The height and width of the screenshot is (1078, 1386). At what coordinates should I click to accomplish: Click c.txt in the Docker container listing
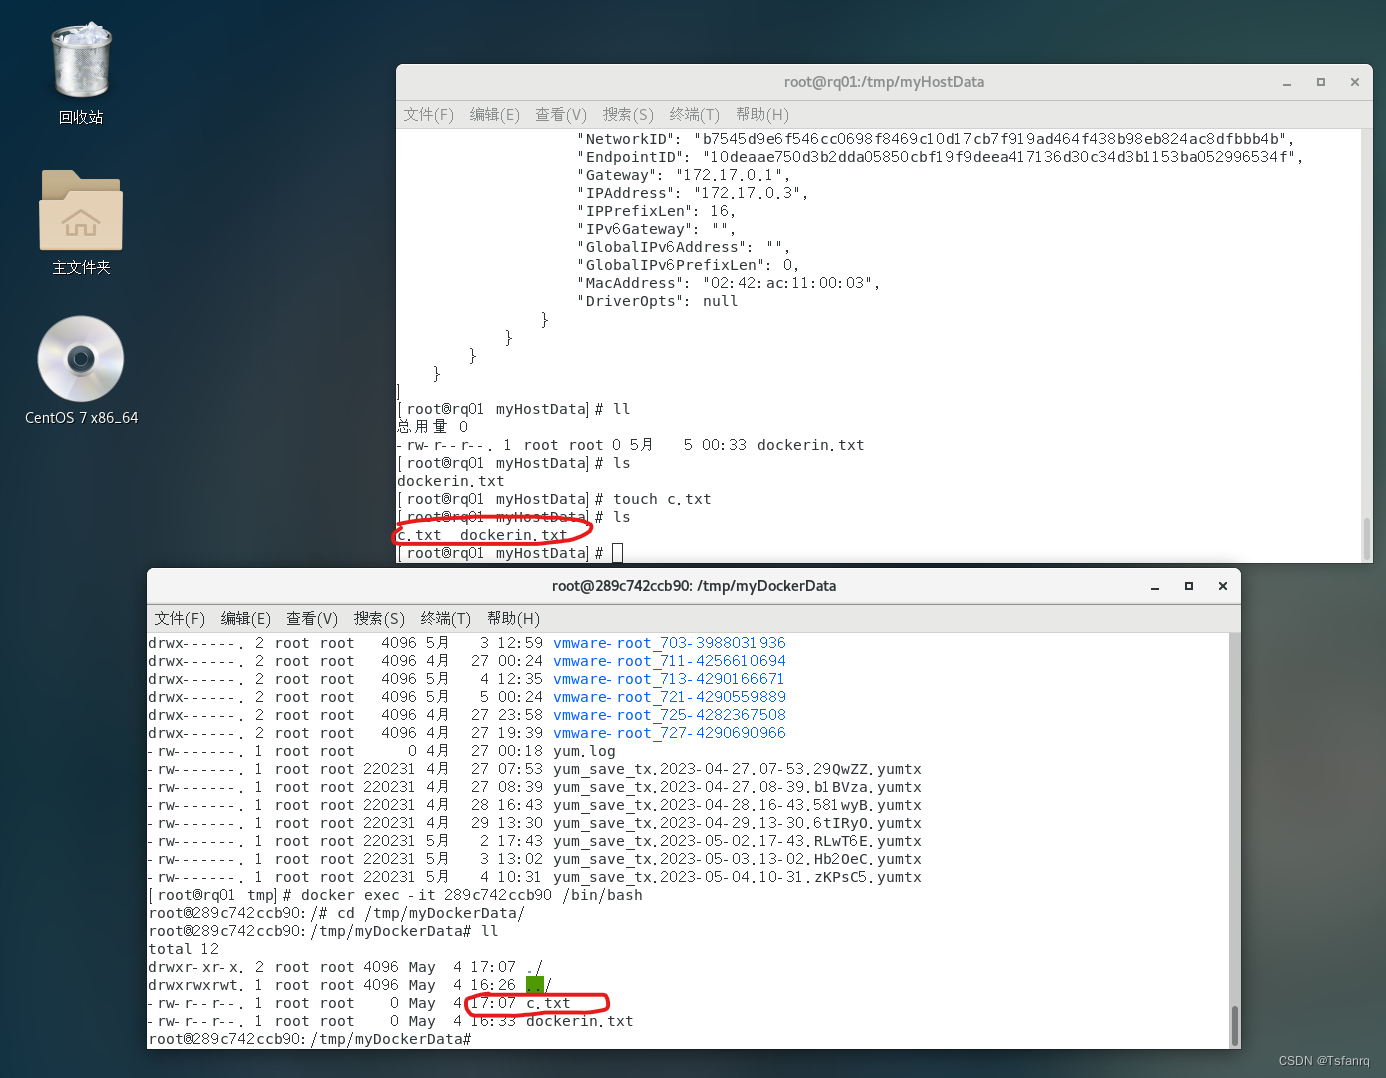pyautogui.click(x=548, y=1003)
